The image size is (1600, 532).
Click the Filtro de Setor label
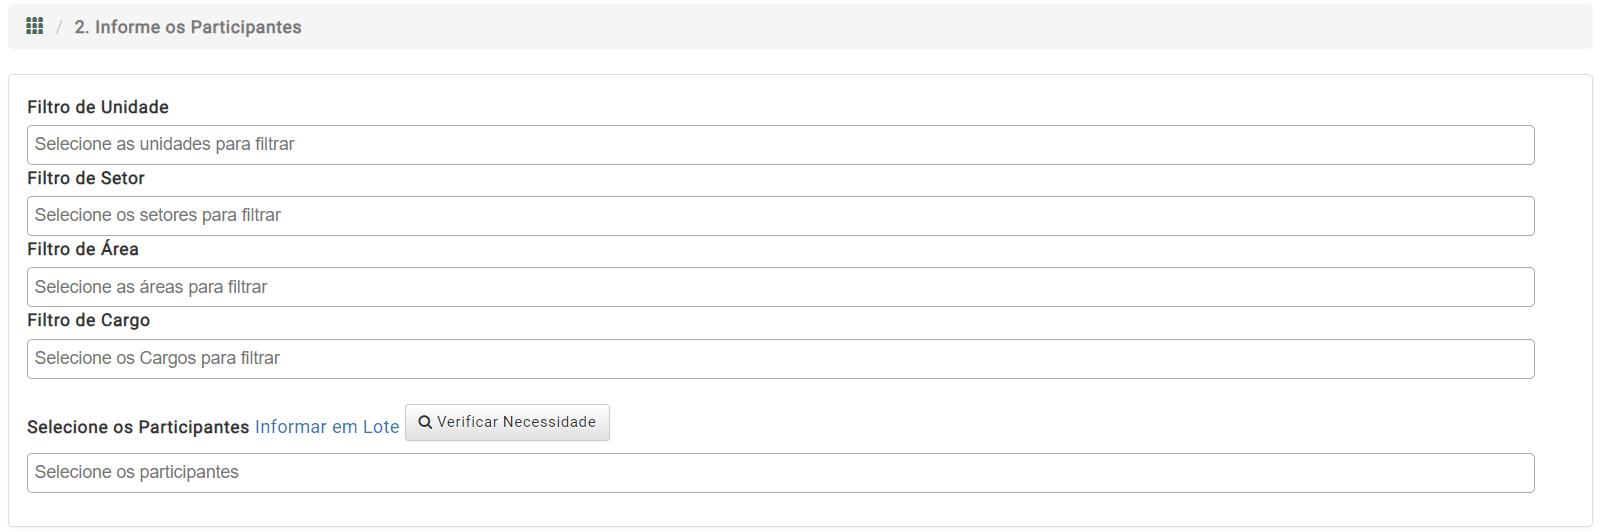(86, 178)
